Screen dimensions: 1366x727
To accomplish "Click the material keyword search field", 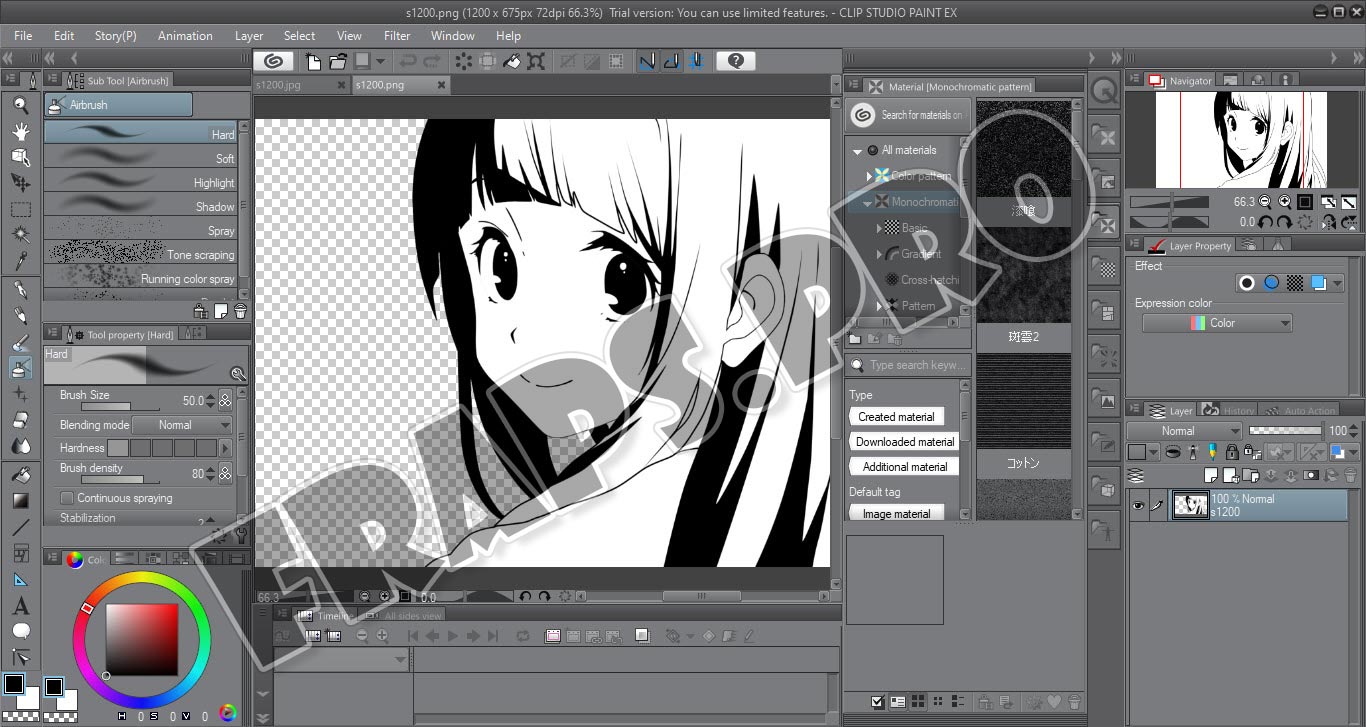I will point(909,365).
